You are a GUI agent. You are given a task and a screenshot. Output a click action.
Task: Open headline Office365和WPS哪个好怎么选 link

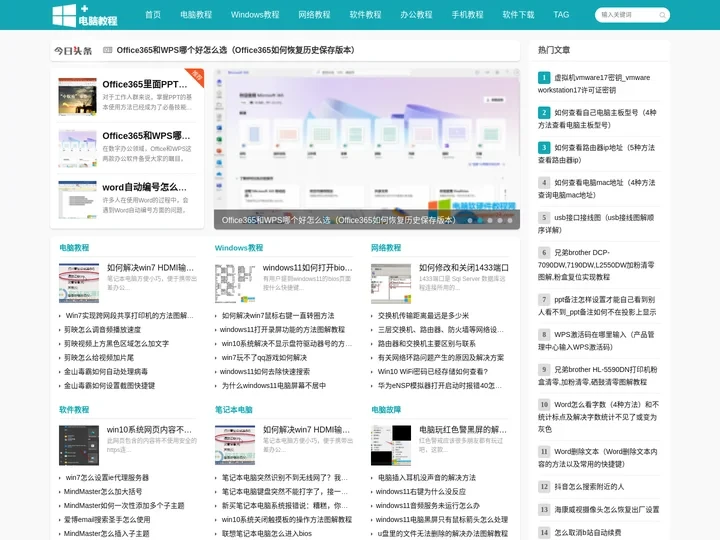(236, 50)
